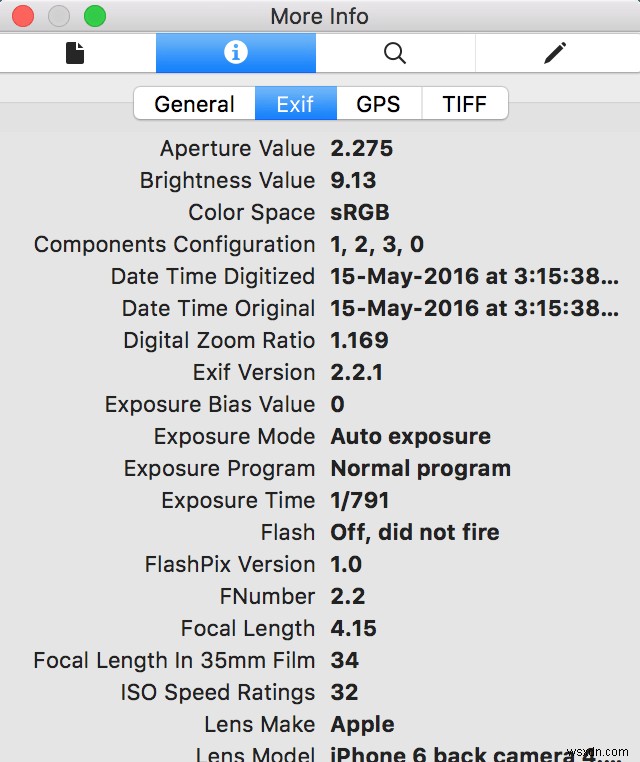Select the Lens Make Apple value

click(x=363, y=725)
